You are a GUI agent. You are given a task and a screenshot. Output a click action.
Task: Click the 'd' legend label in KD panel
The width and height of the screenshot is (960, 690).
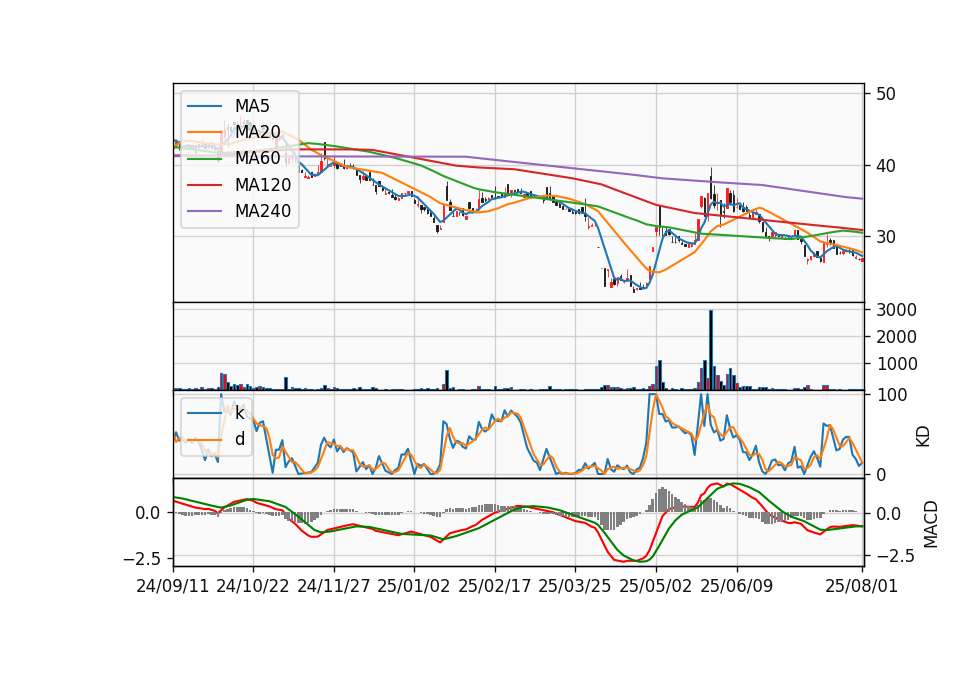[x=239, y=438]
